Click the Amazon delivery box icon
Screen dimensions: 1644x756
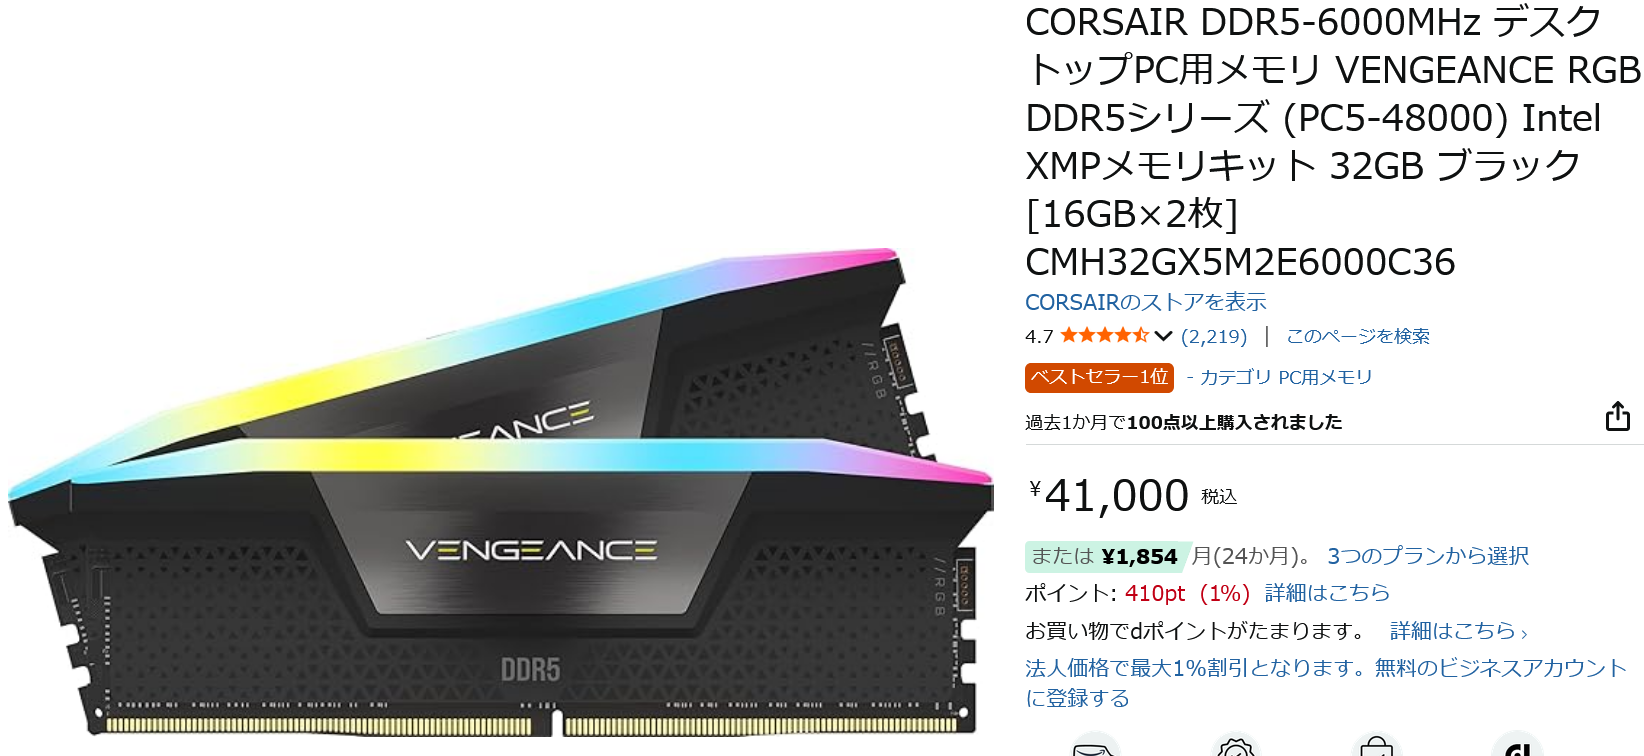1094,746
